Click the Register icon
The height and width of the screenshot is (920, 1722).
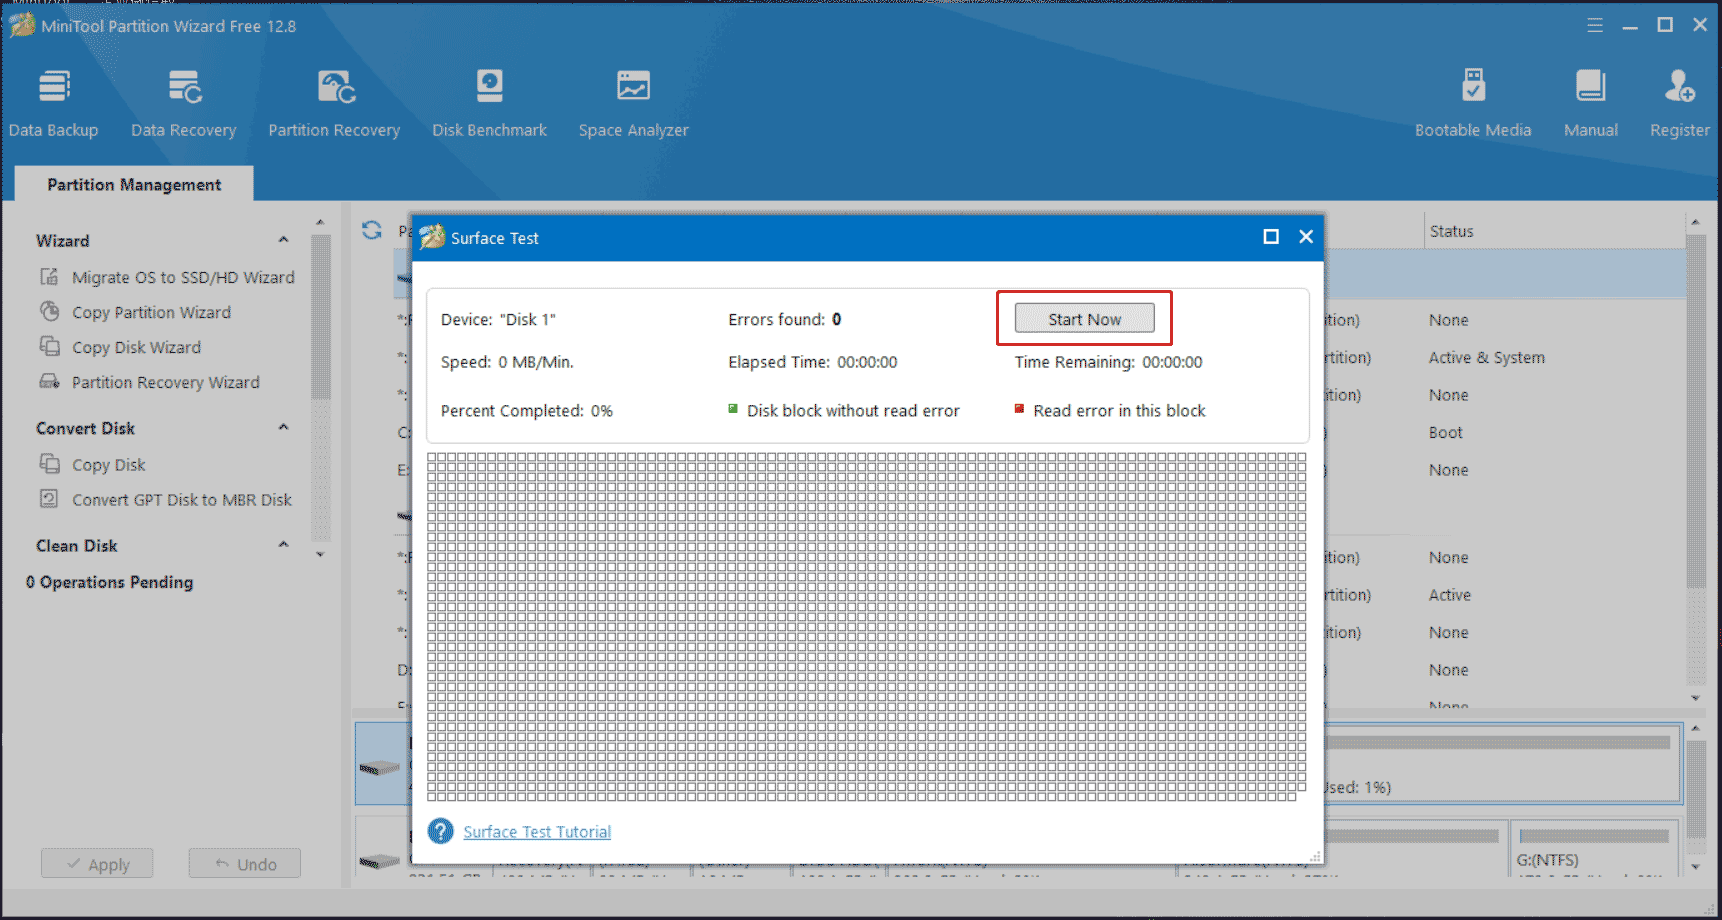(x=1680, y=87)
